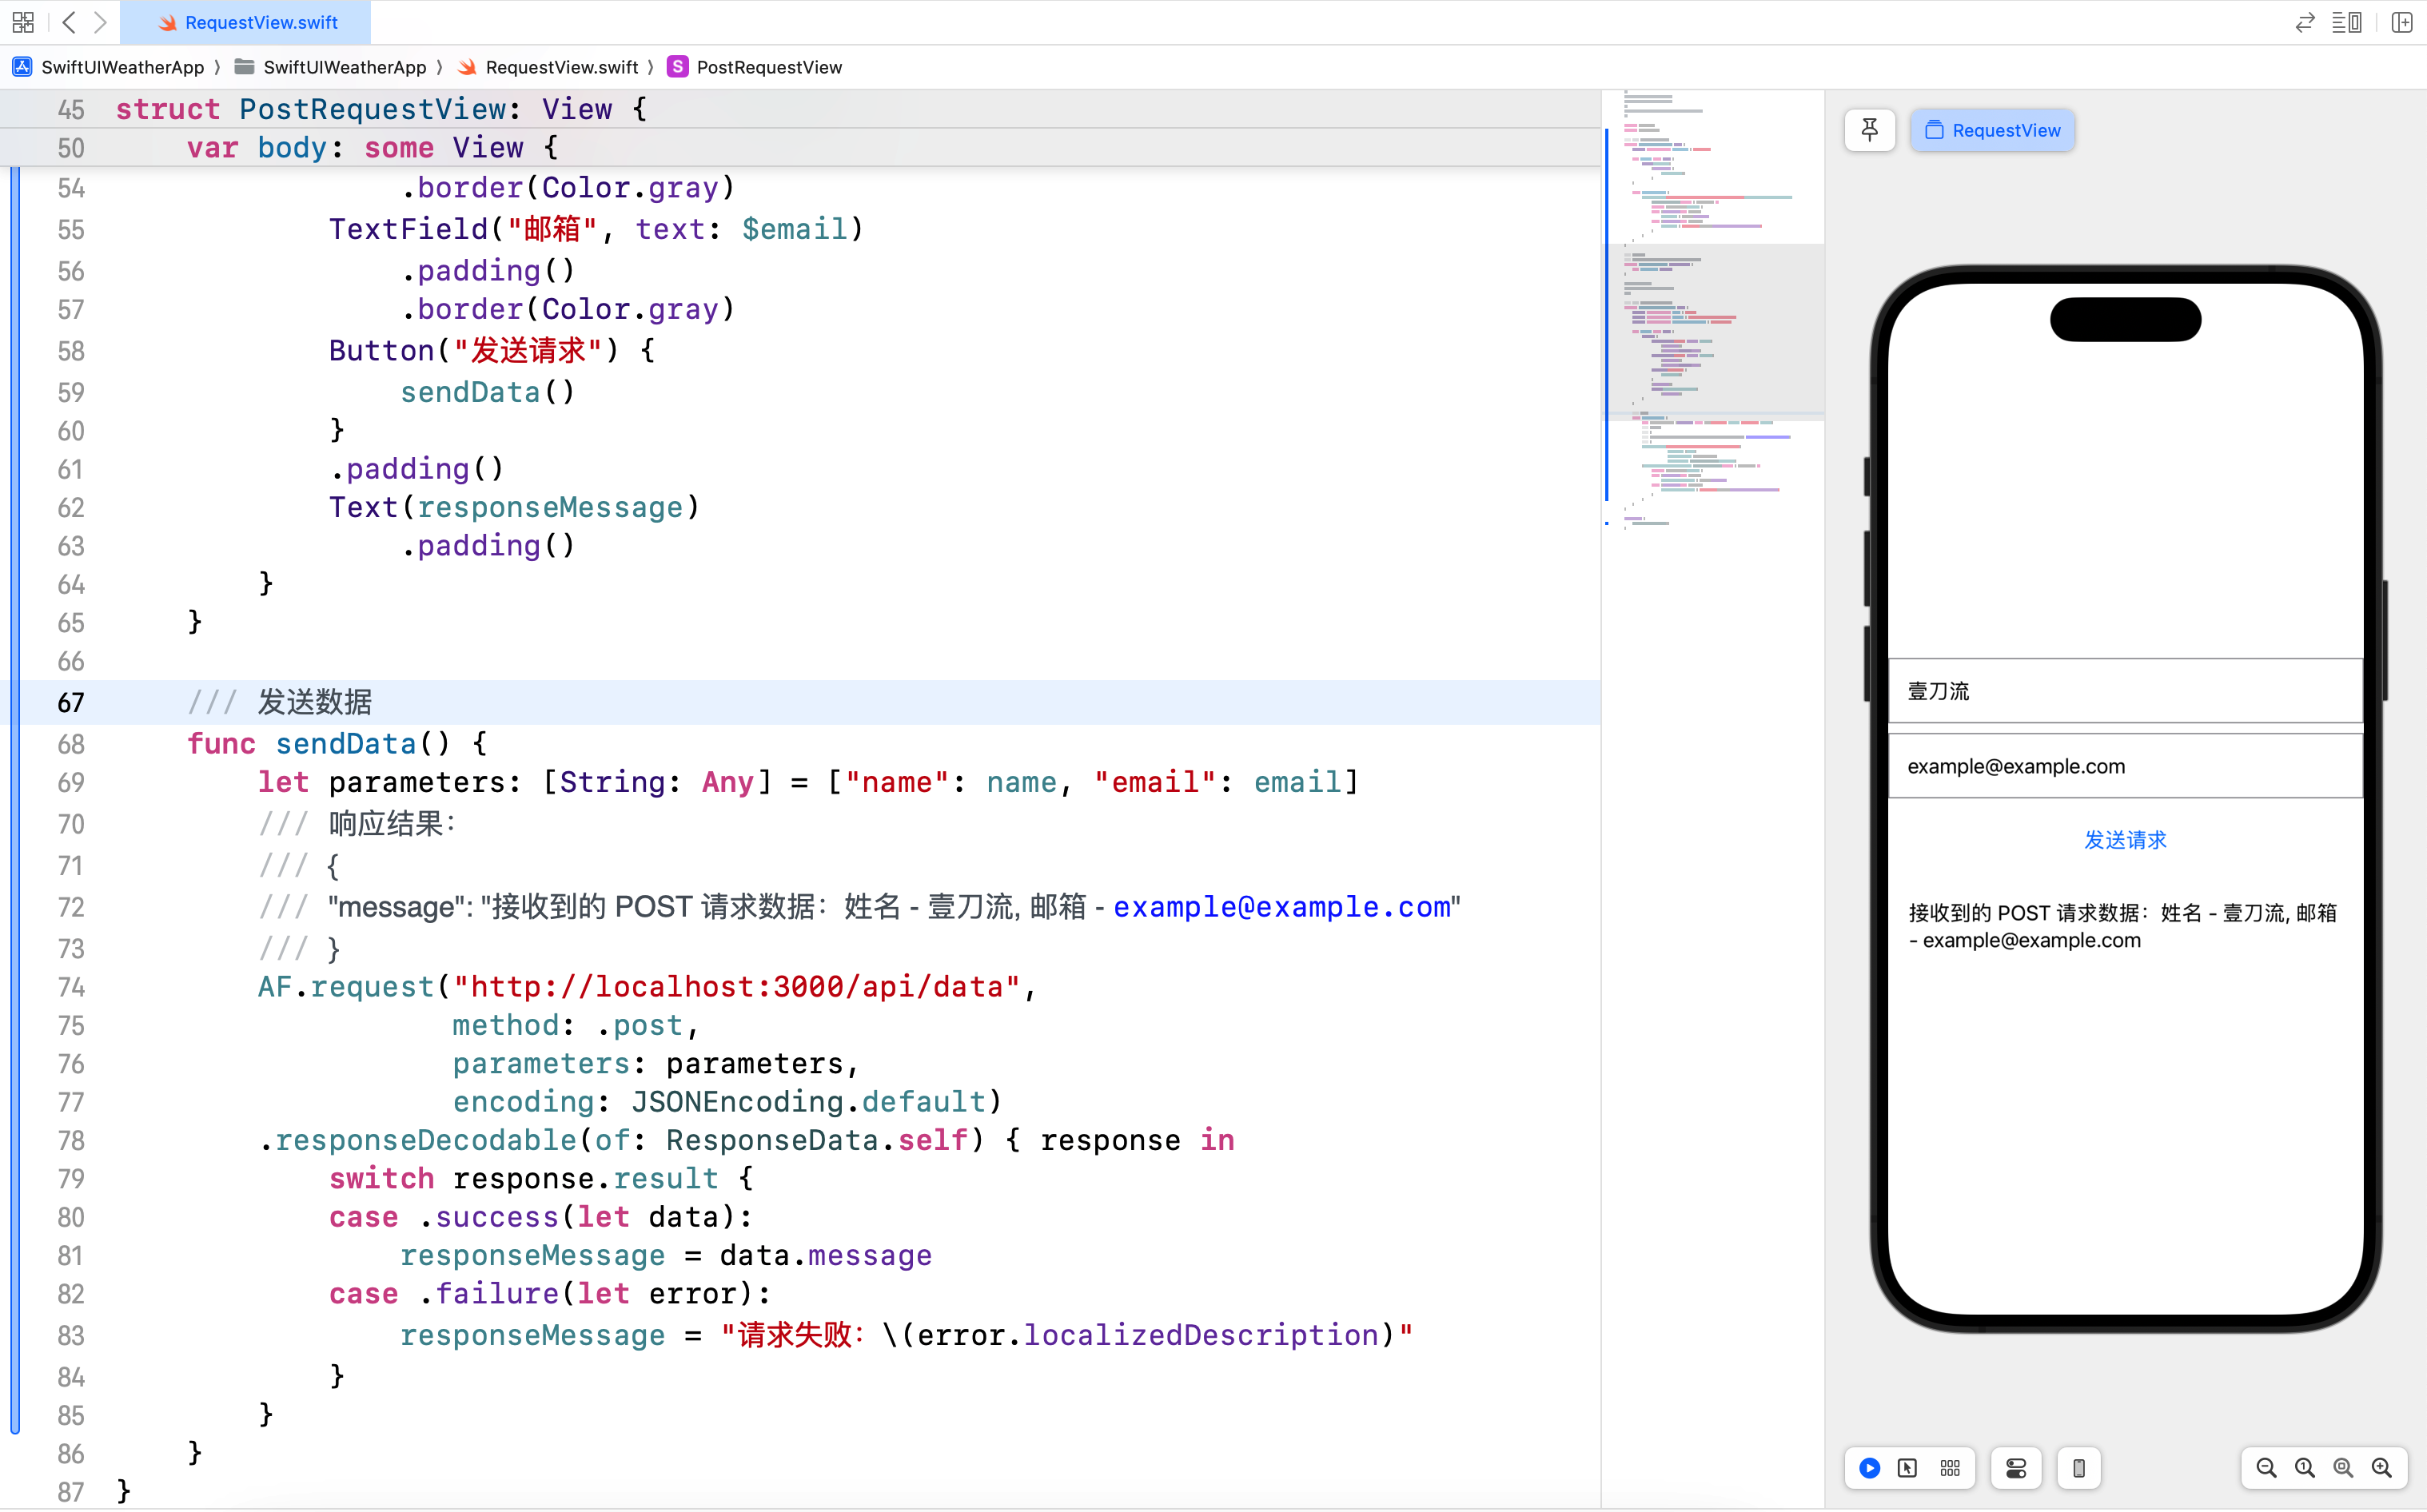Viewport: 2427px width, 1512px height.
Task: Select the RequestView preview button
Action: (1993, 130)
